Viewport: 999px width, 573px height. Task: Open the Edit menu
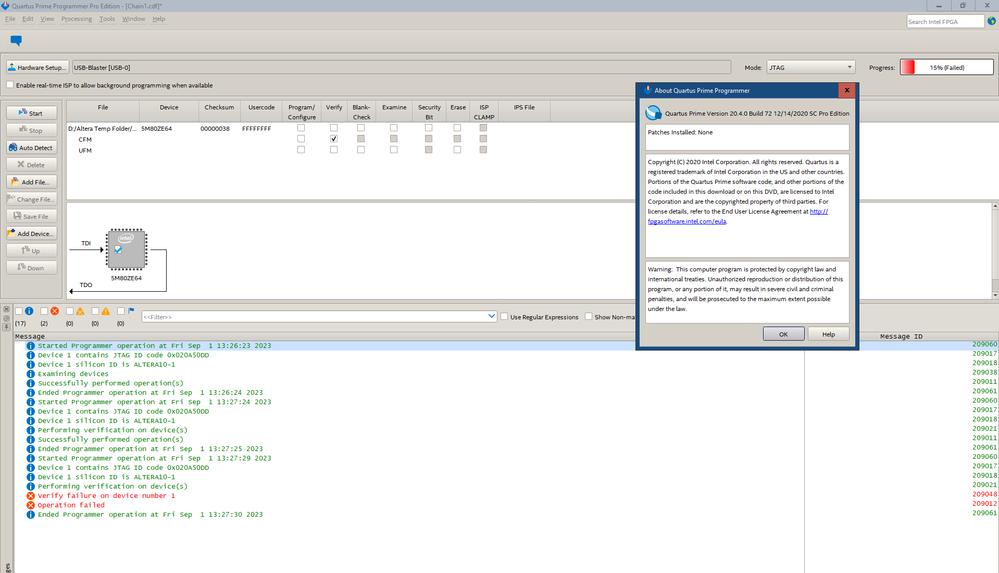28,19
